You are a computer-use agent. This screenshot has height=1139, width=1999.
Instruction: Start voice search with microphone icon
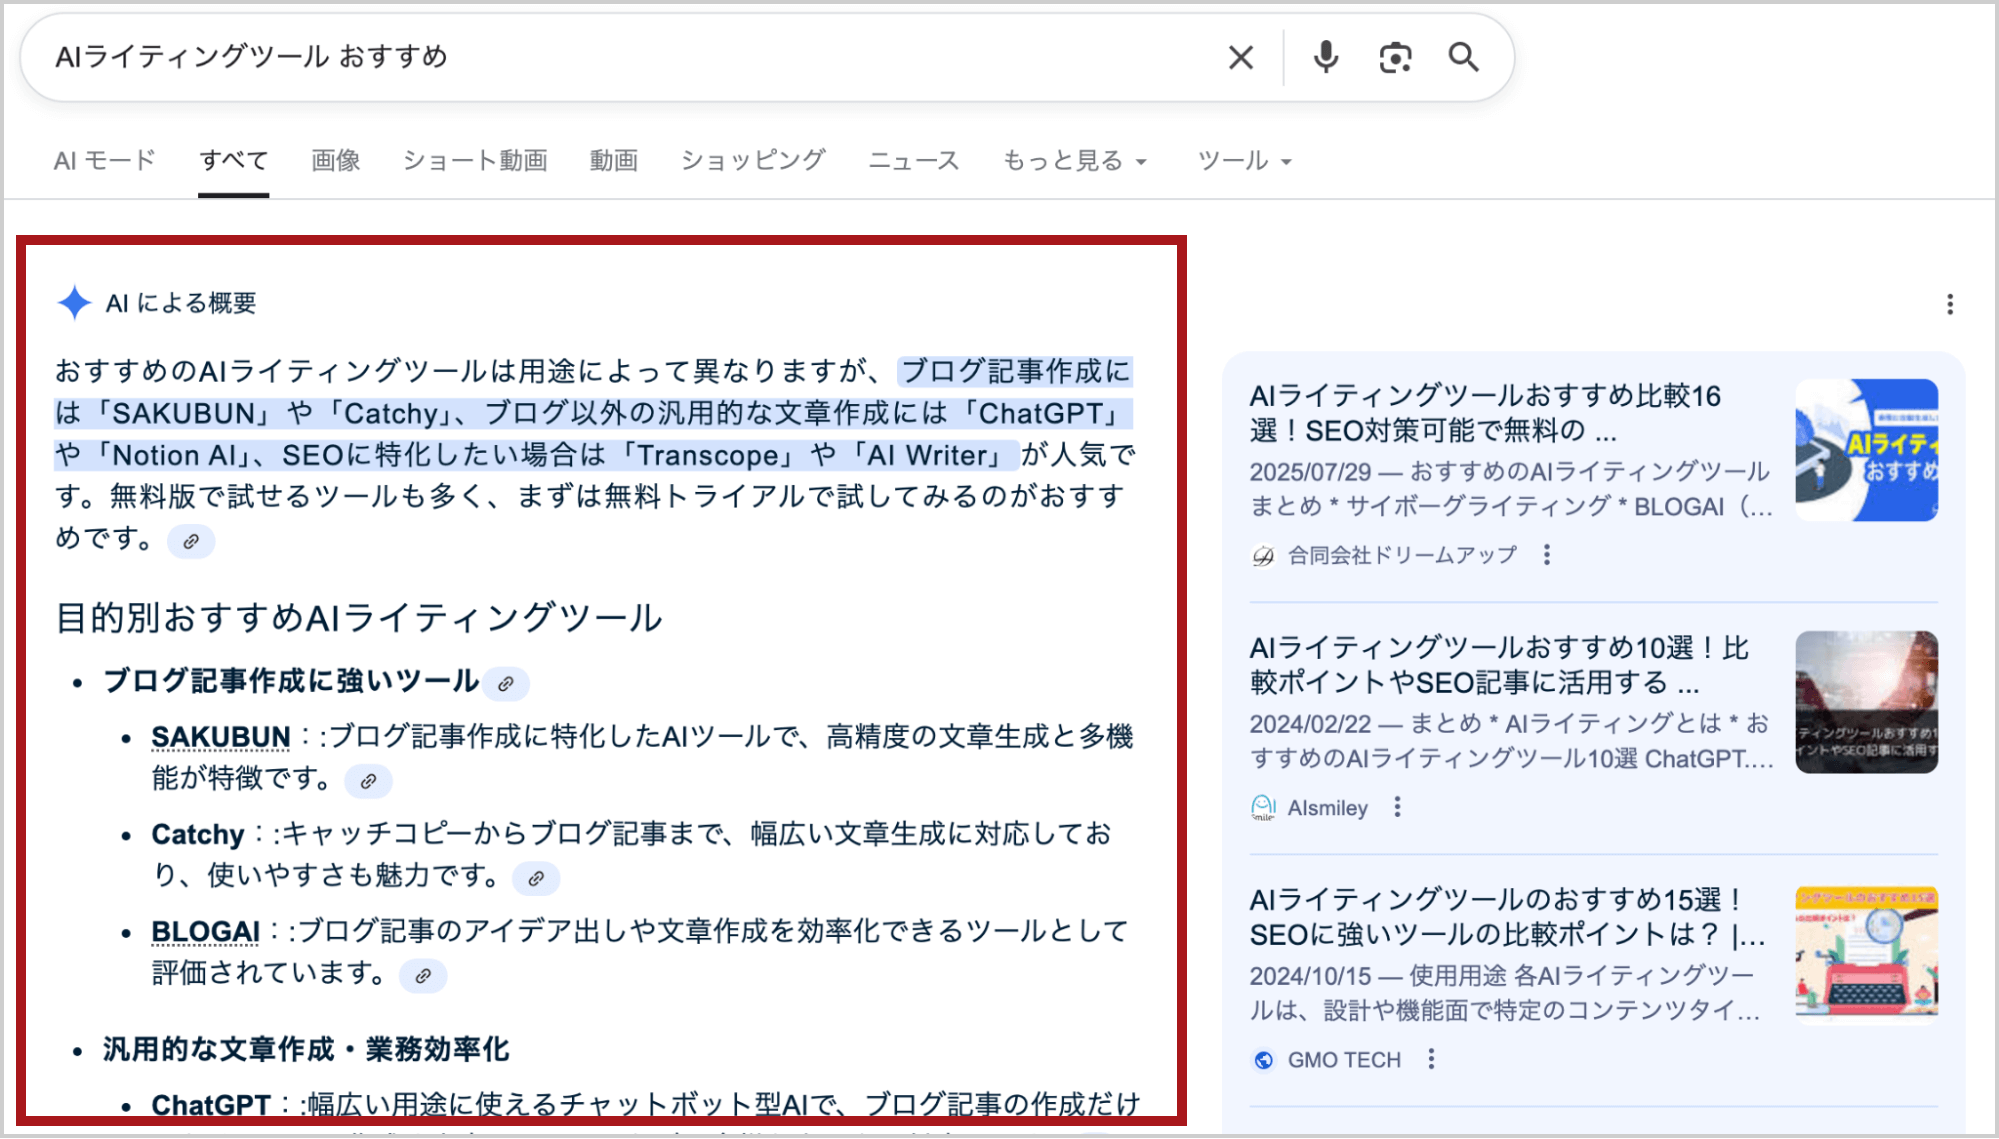[x=1326, y=58]
